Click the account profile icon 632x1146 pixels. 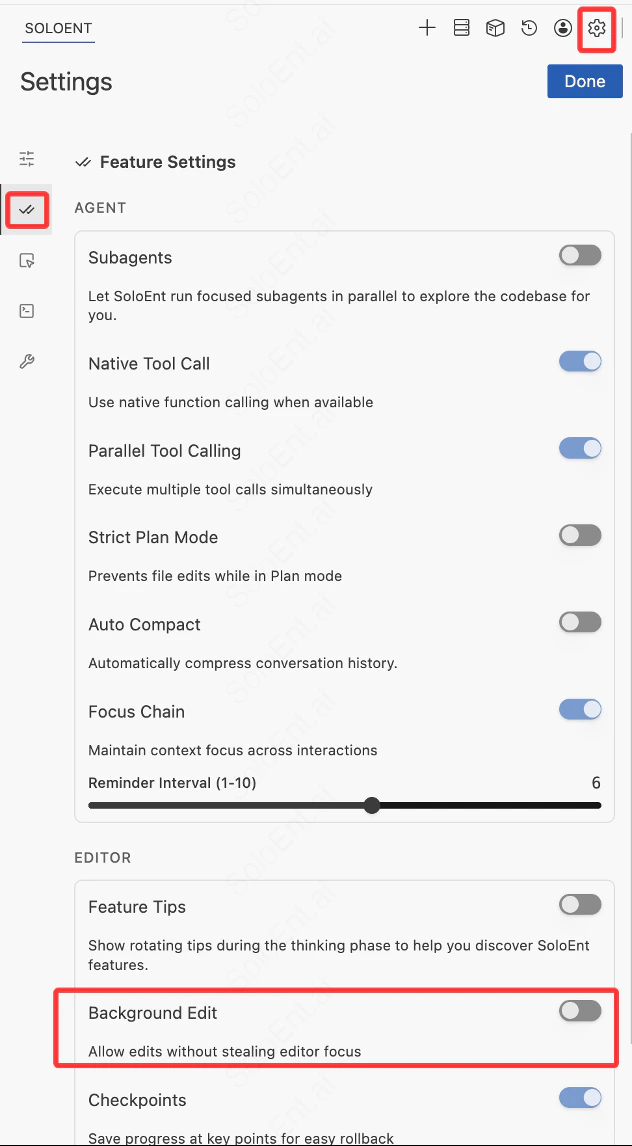click(563, 28)
